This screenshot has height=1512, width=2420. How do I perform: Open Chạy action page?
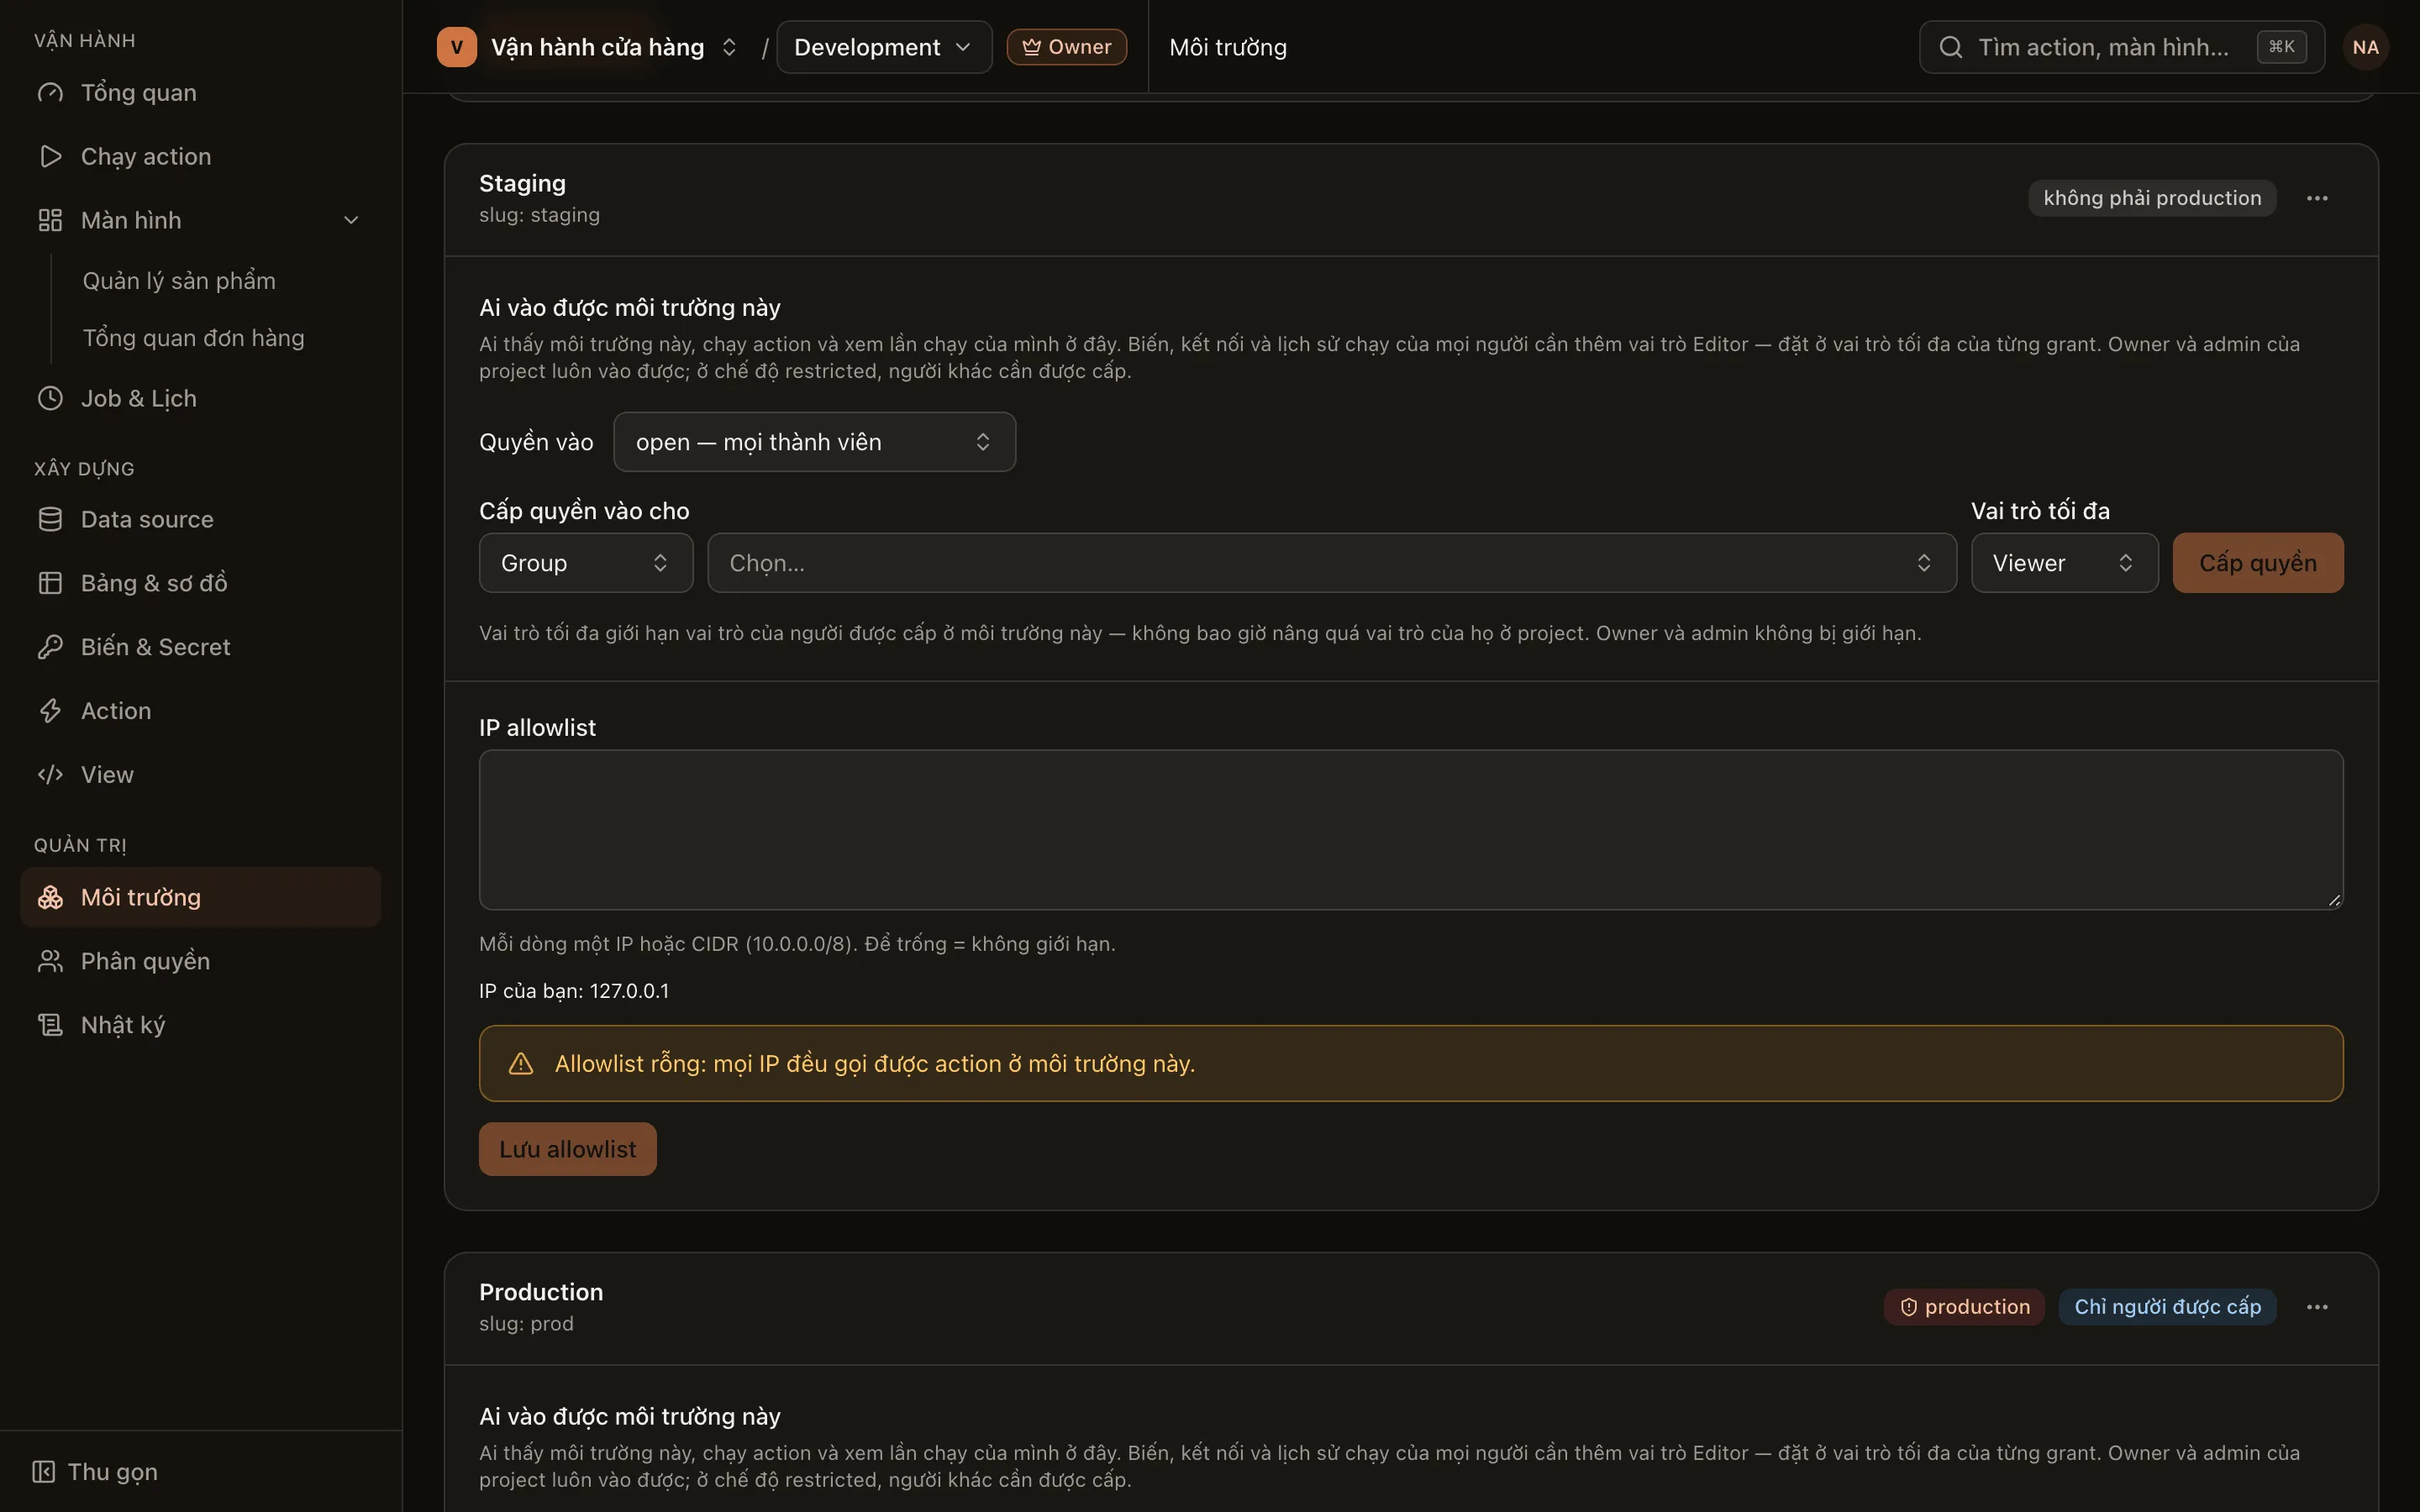(x=200, y=157)
